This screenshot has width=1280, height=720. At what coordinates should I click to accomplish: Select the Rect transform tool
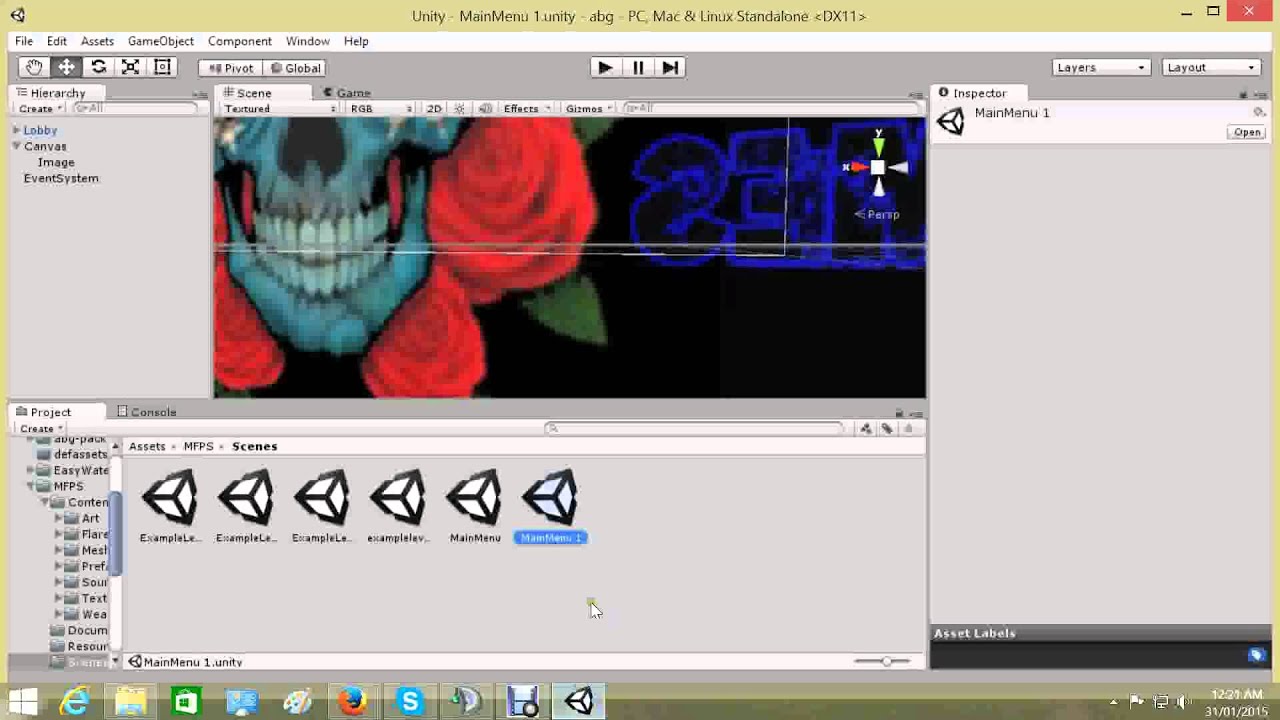coord(162,67)
